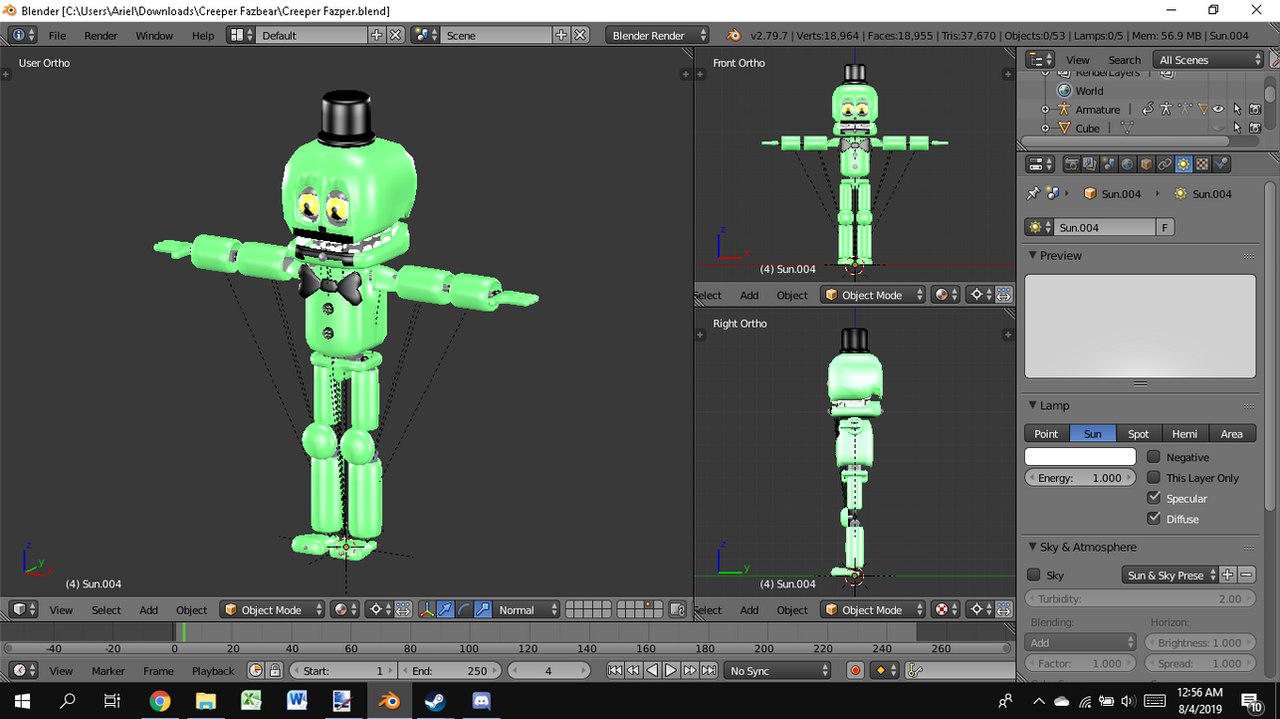Uncheck the Specular lamp checkbox

click(1154, 498)
